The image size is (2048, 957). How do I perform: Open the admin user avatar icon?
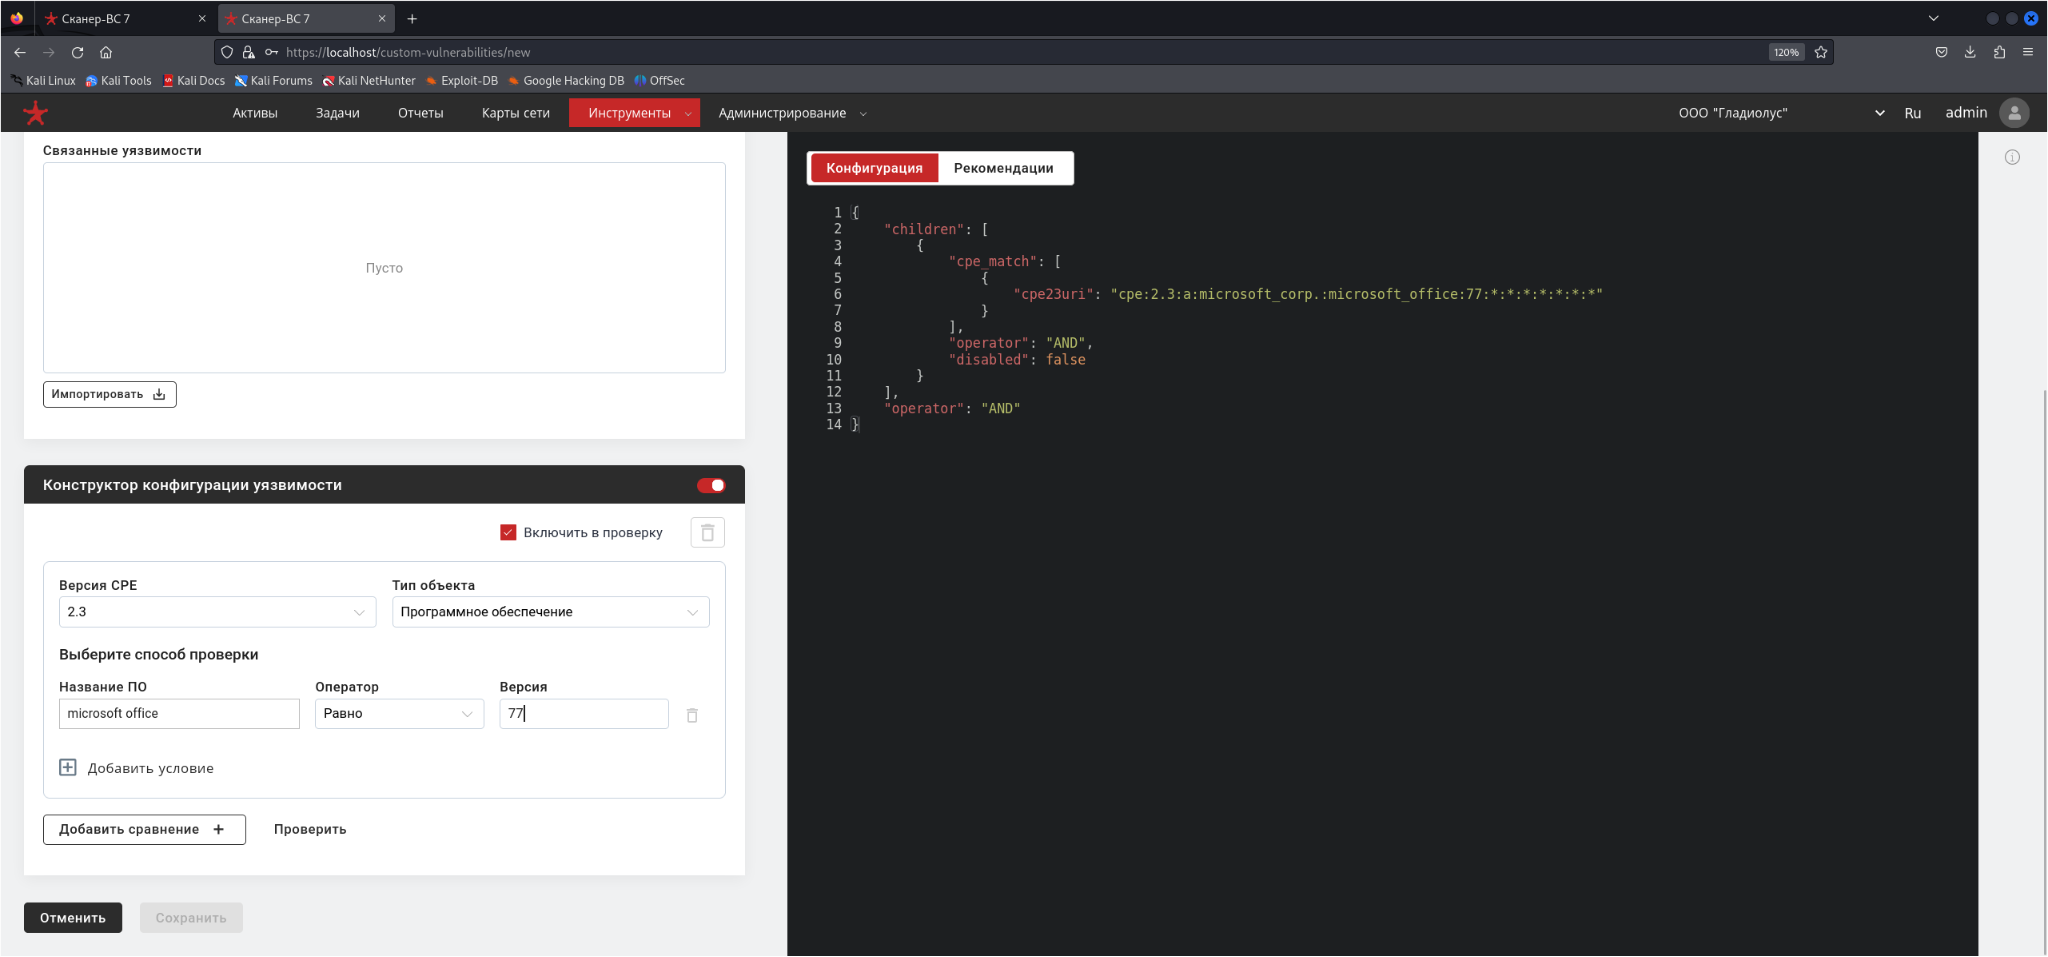[x=2014, y=113]
